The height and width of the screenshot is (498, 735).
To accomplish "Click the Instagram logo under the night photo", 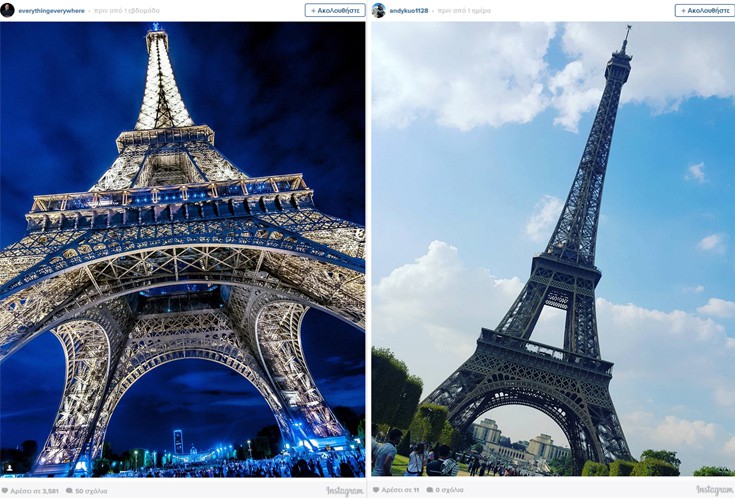I will (x=345, y=491).
